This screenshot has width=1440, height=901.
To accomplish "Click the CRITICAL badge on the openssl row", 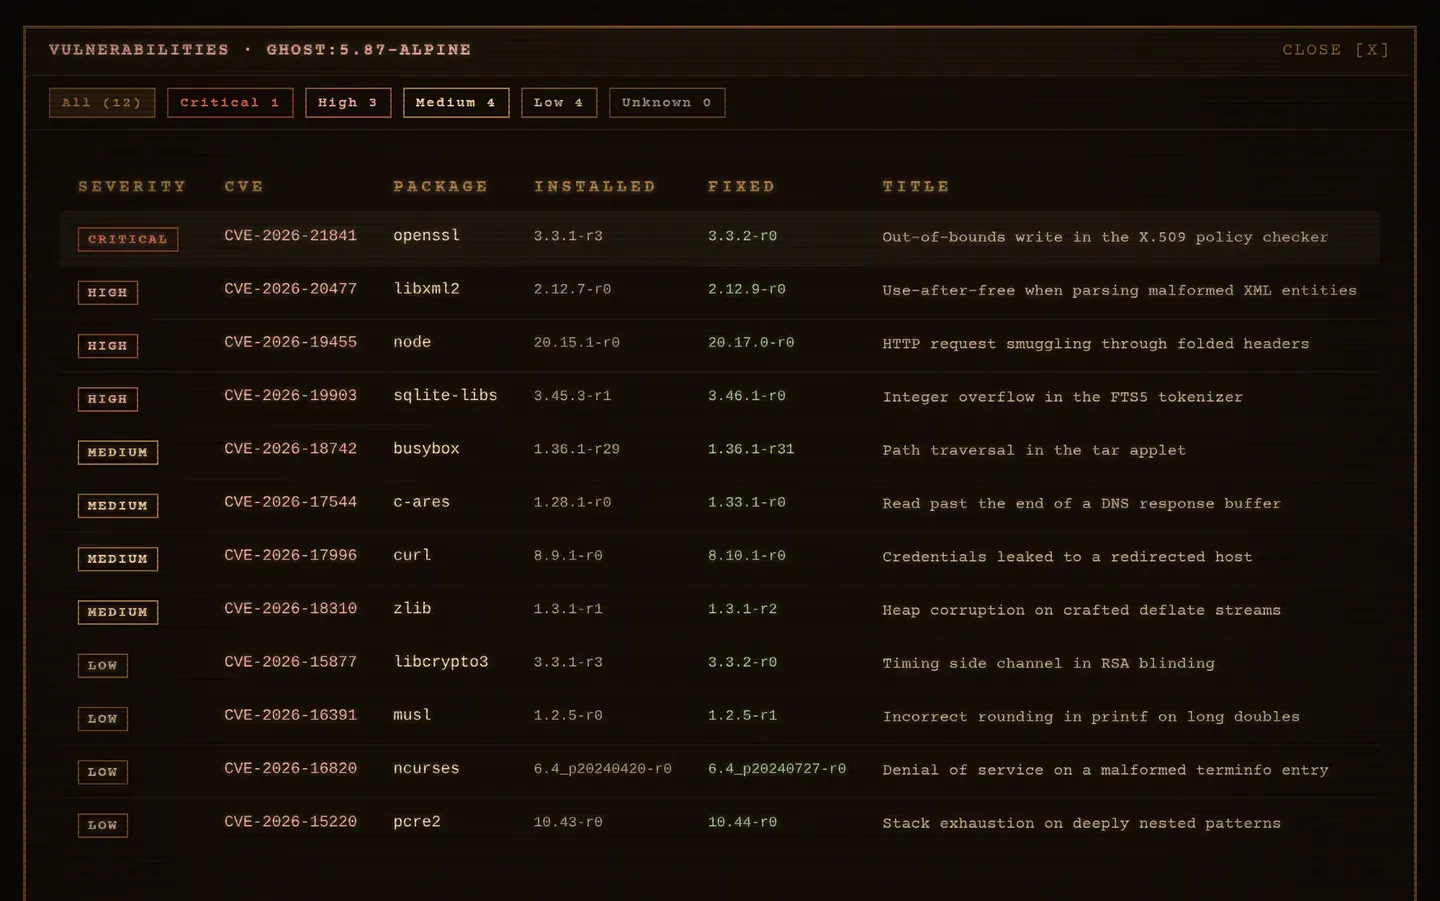I will (x=128, y=240).
